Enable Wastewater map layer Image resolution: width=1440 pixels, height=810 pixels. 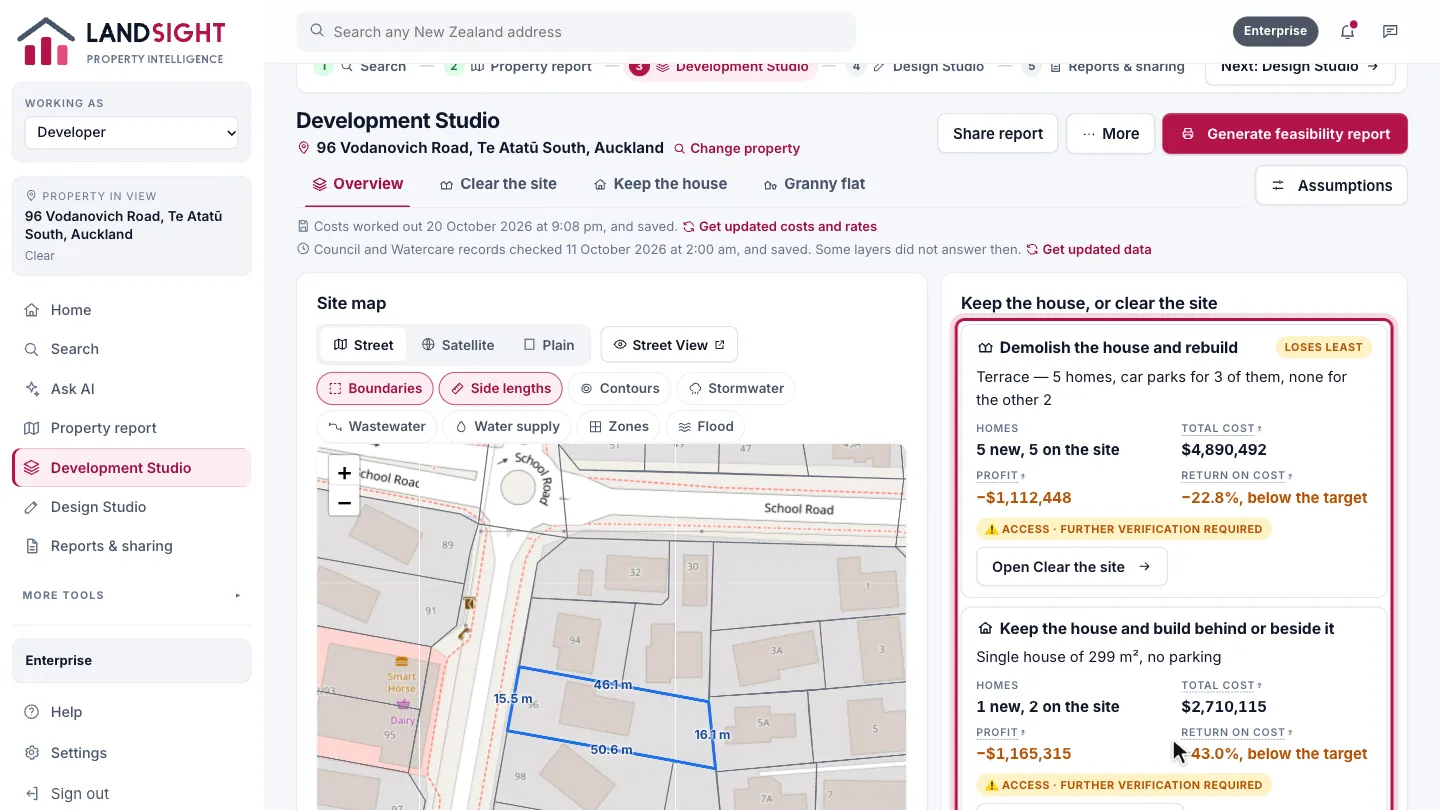(377, 426)
